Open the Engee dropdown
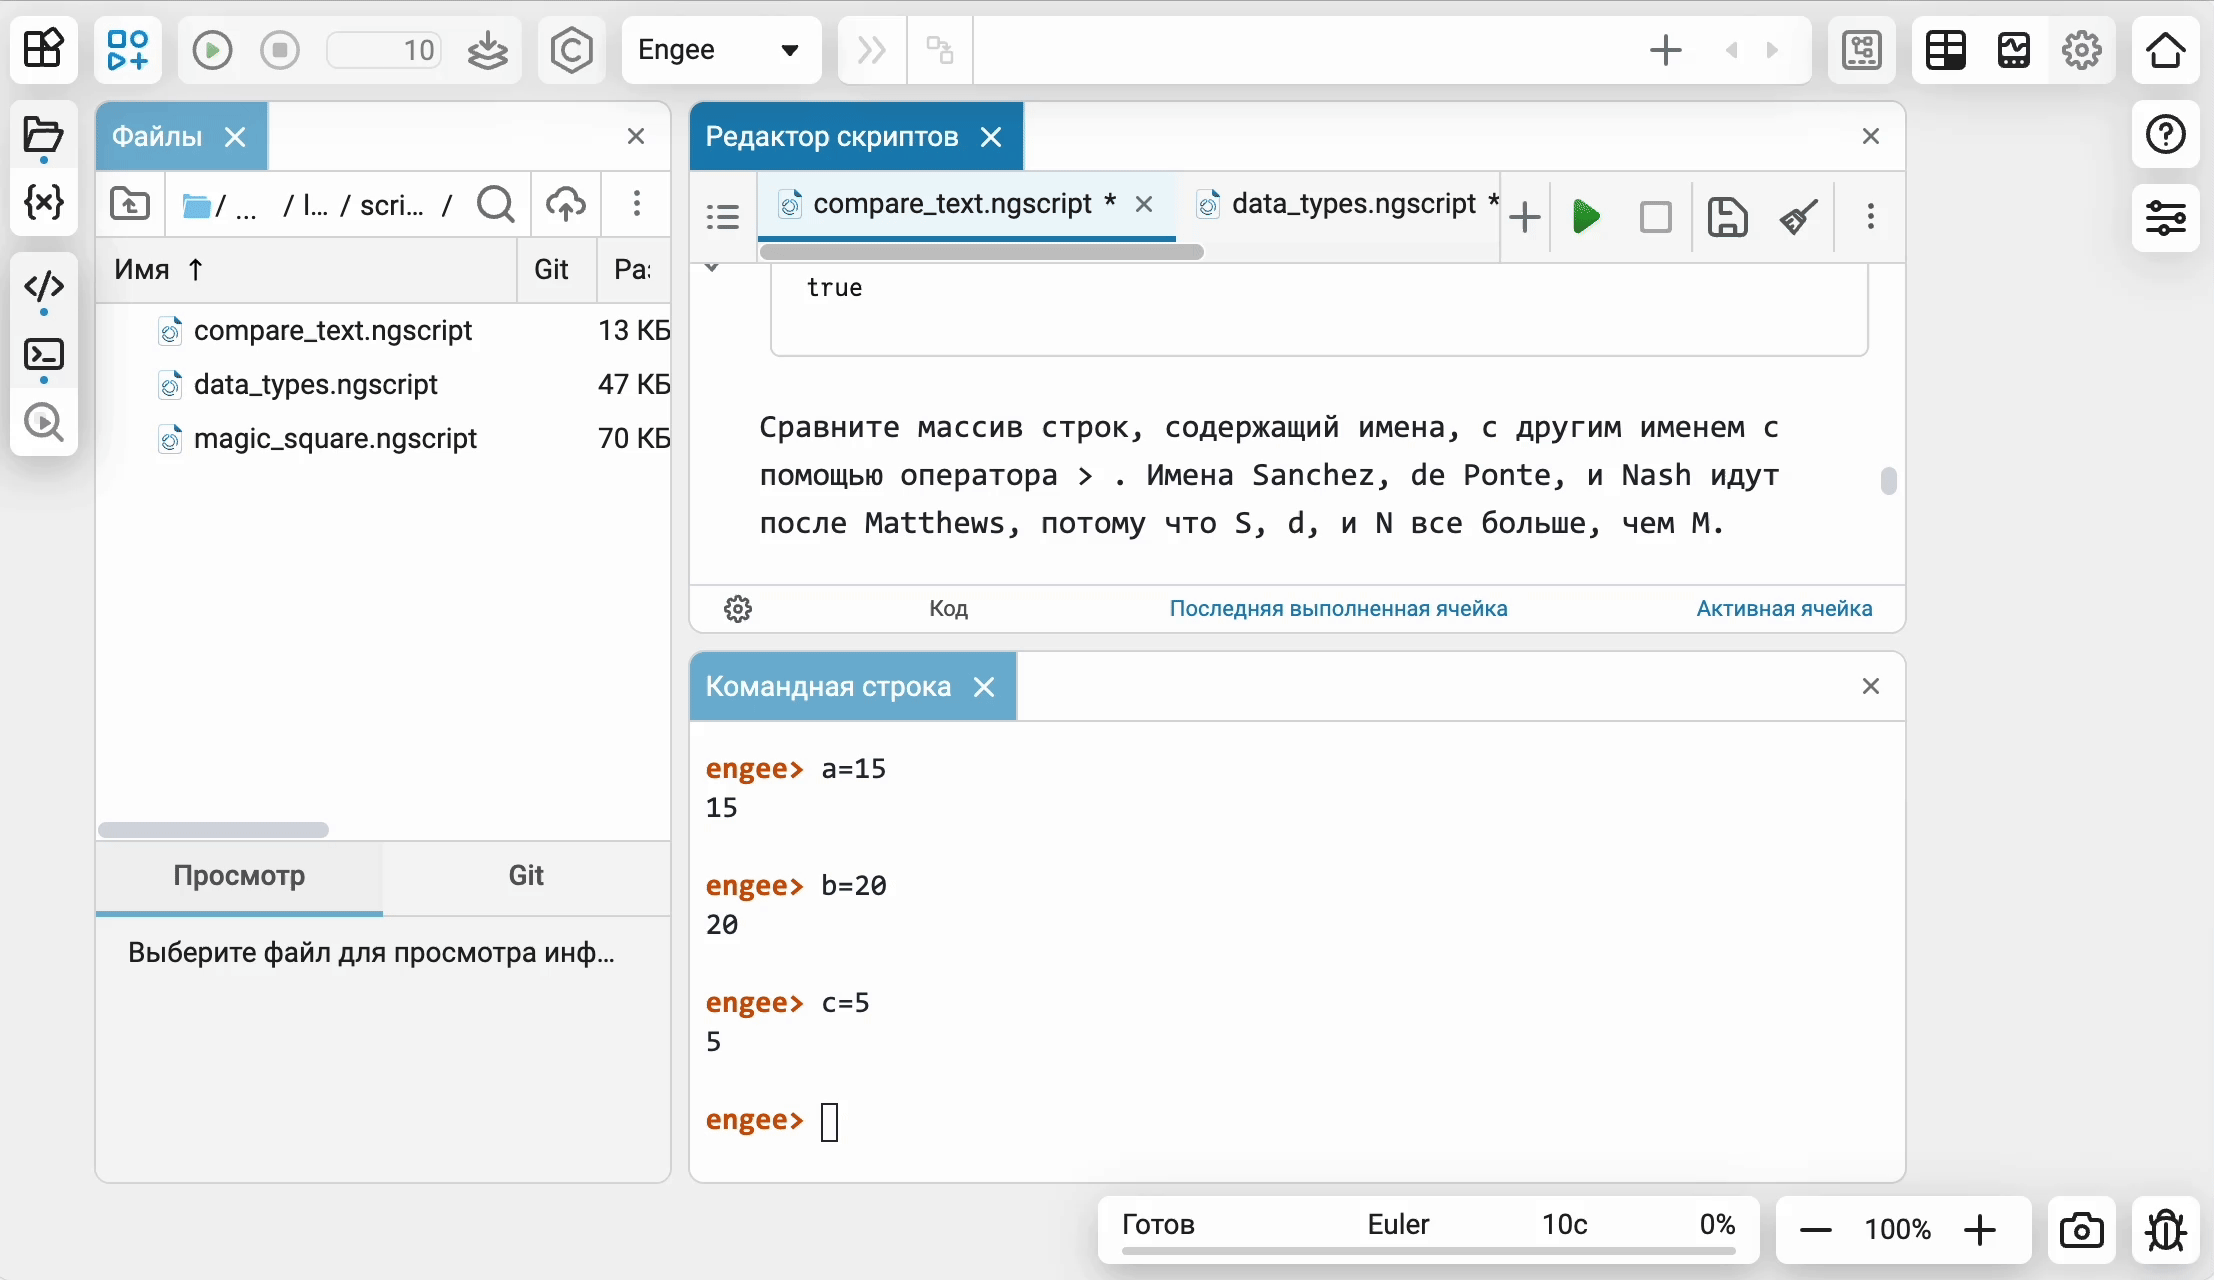This screenshot has height=1280, width=2214. (x=721, y=49)
